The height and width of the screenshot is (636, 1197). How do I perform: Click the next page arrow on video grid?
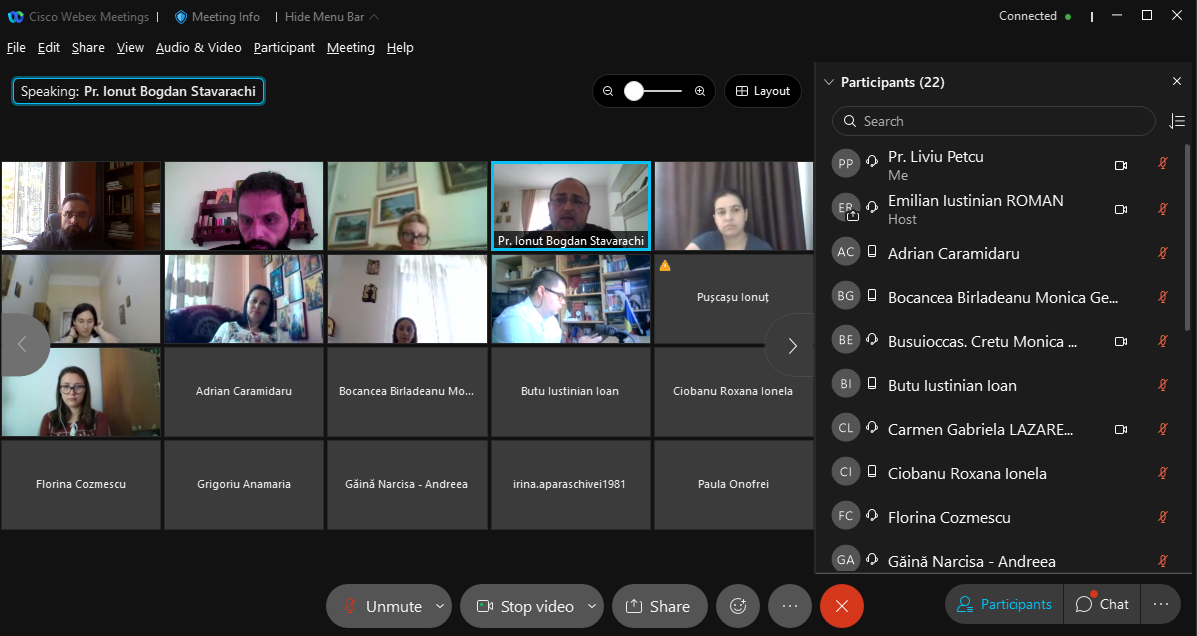(x=792, y=346)
